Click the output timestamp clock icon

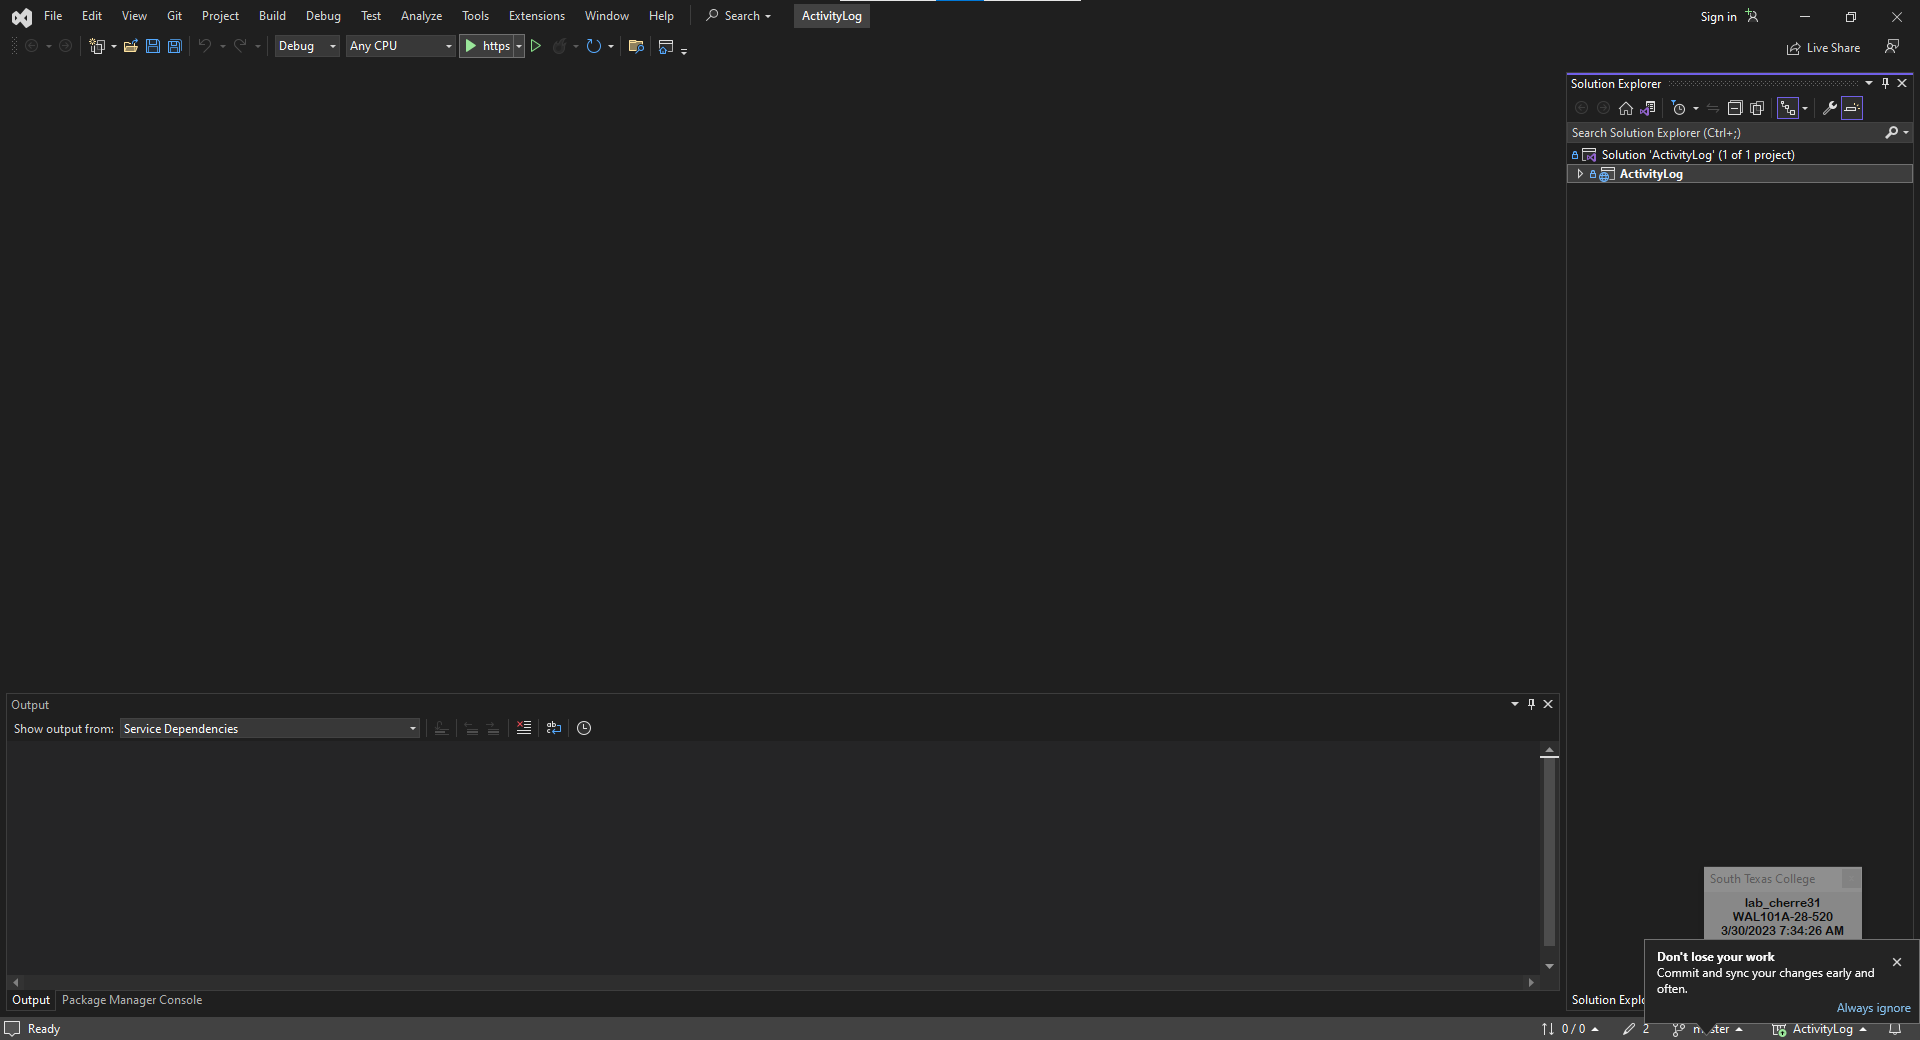coord(584,728)
